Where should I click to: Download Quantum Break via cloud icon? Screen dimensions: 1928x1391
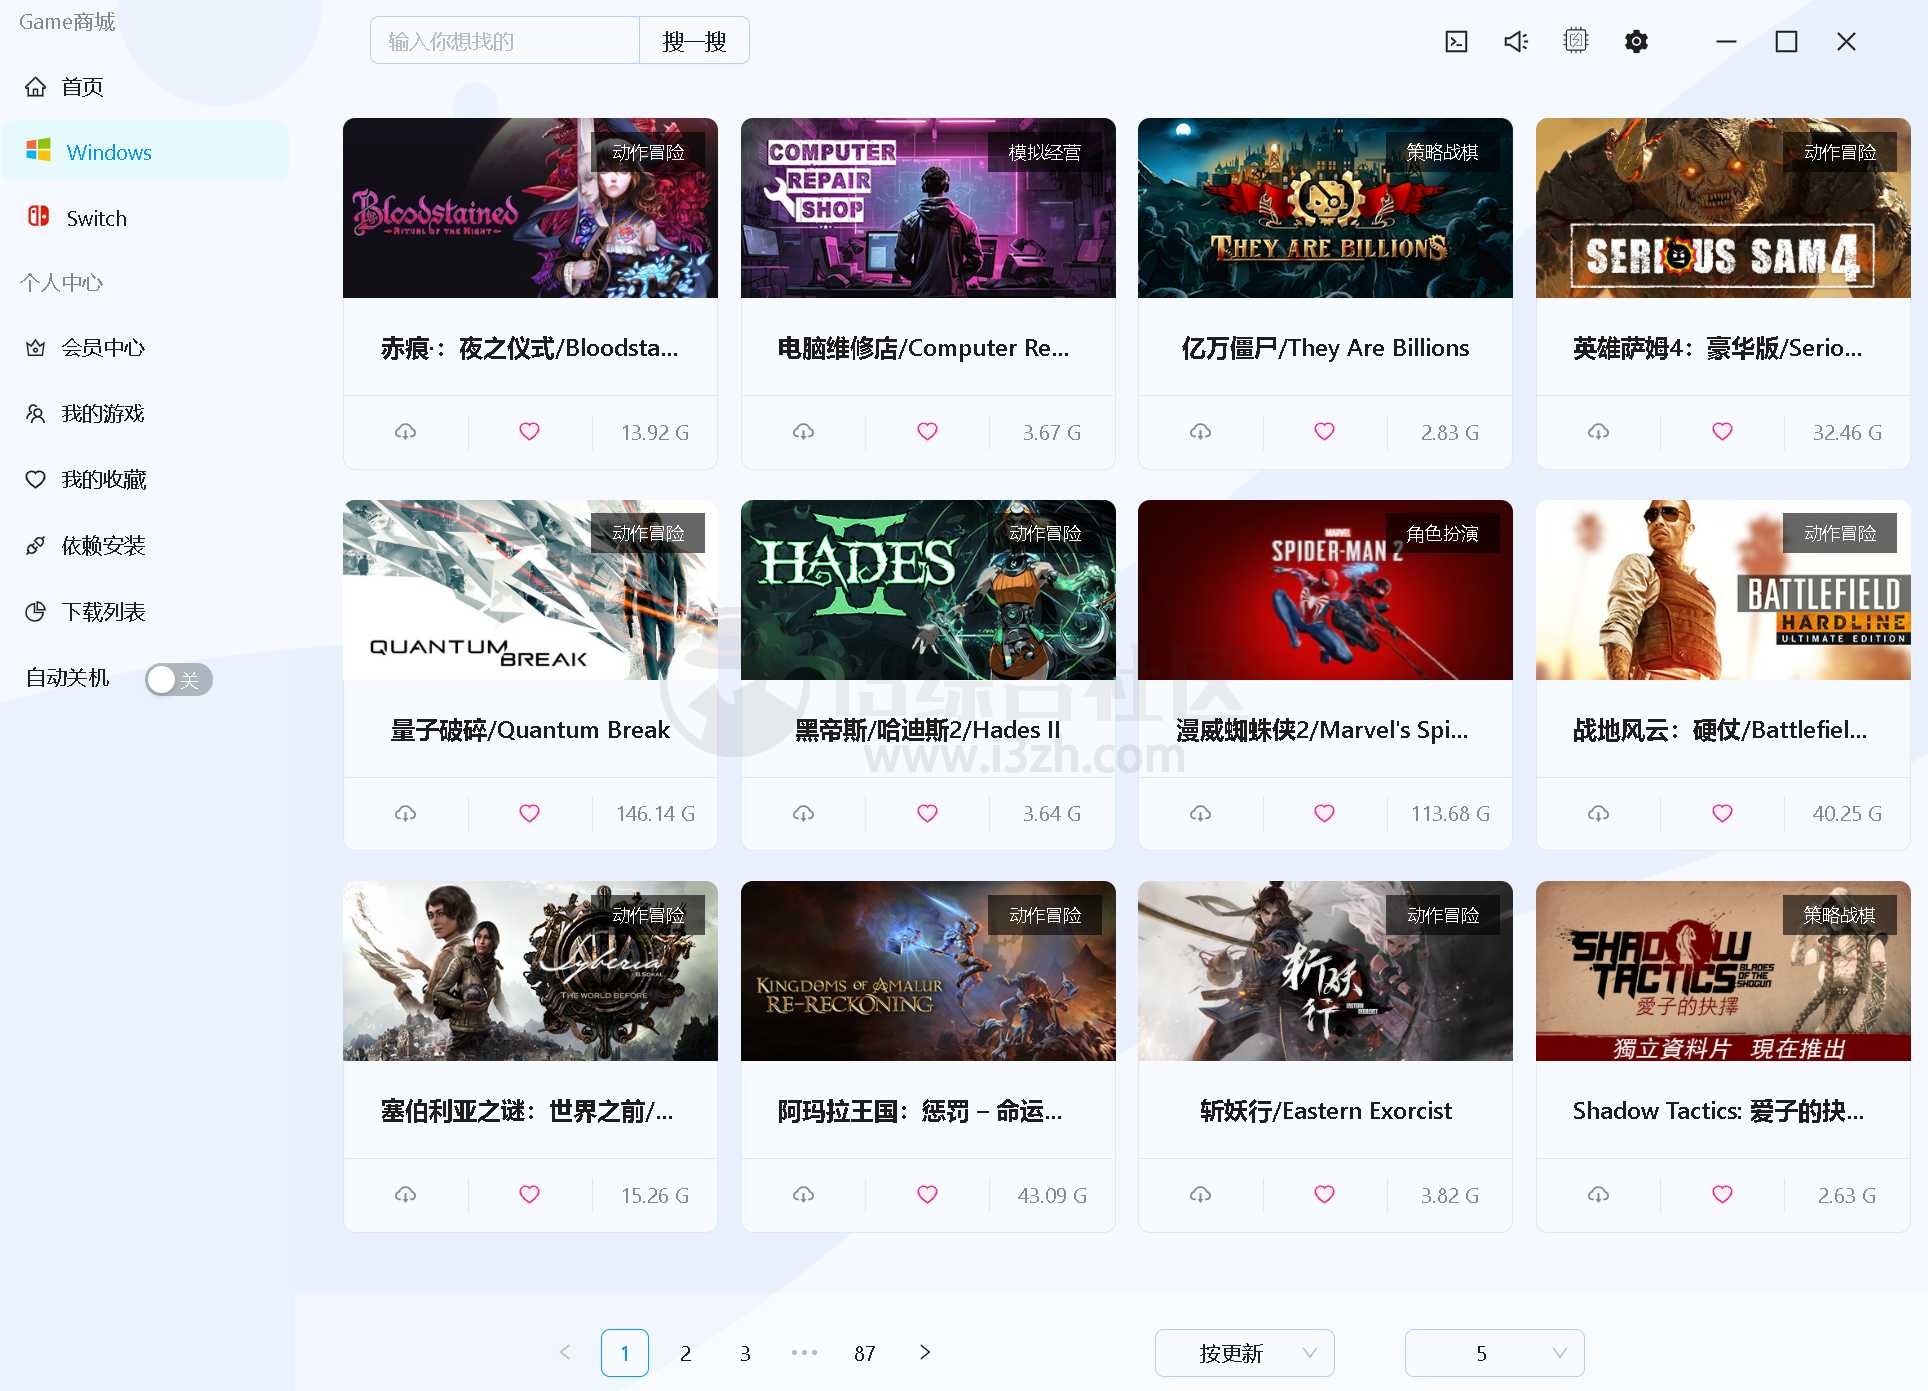point(405,814)
